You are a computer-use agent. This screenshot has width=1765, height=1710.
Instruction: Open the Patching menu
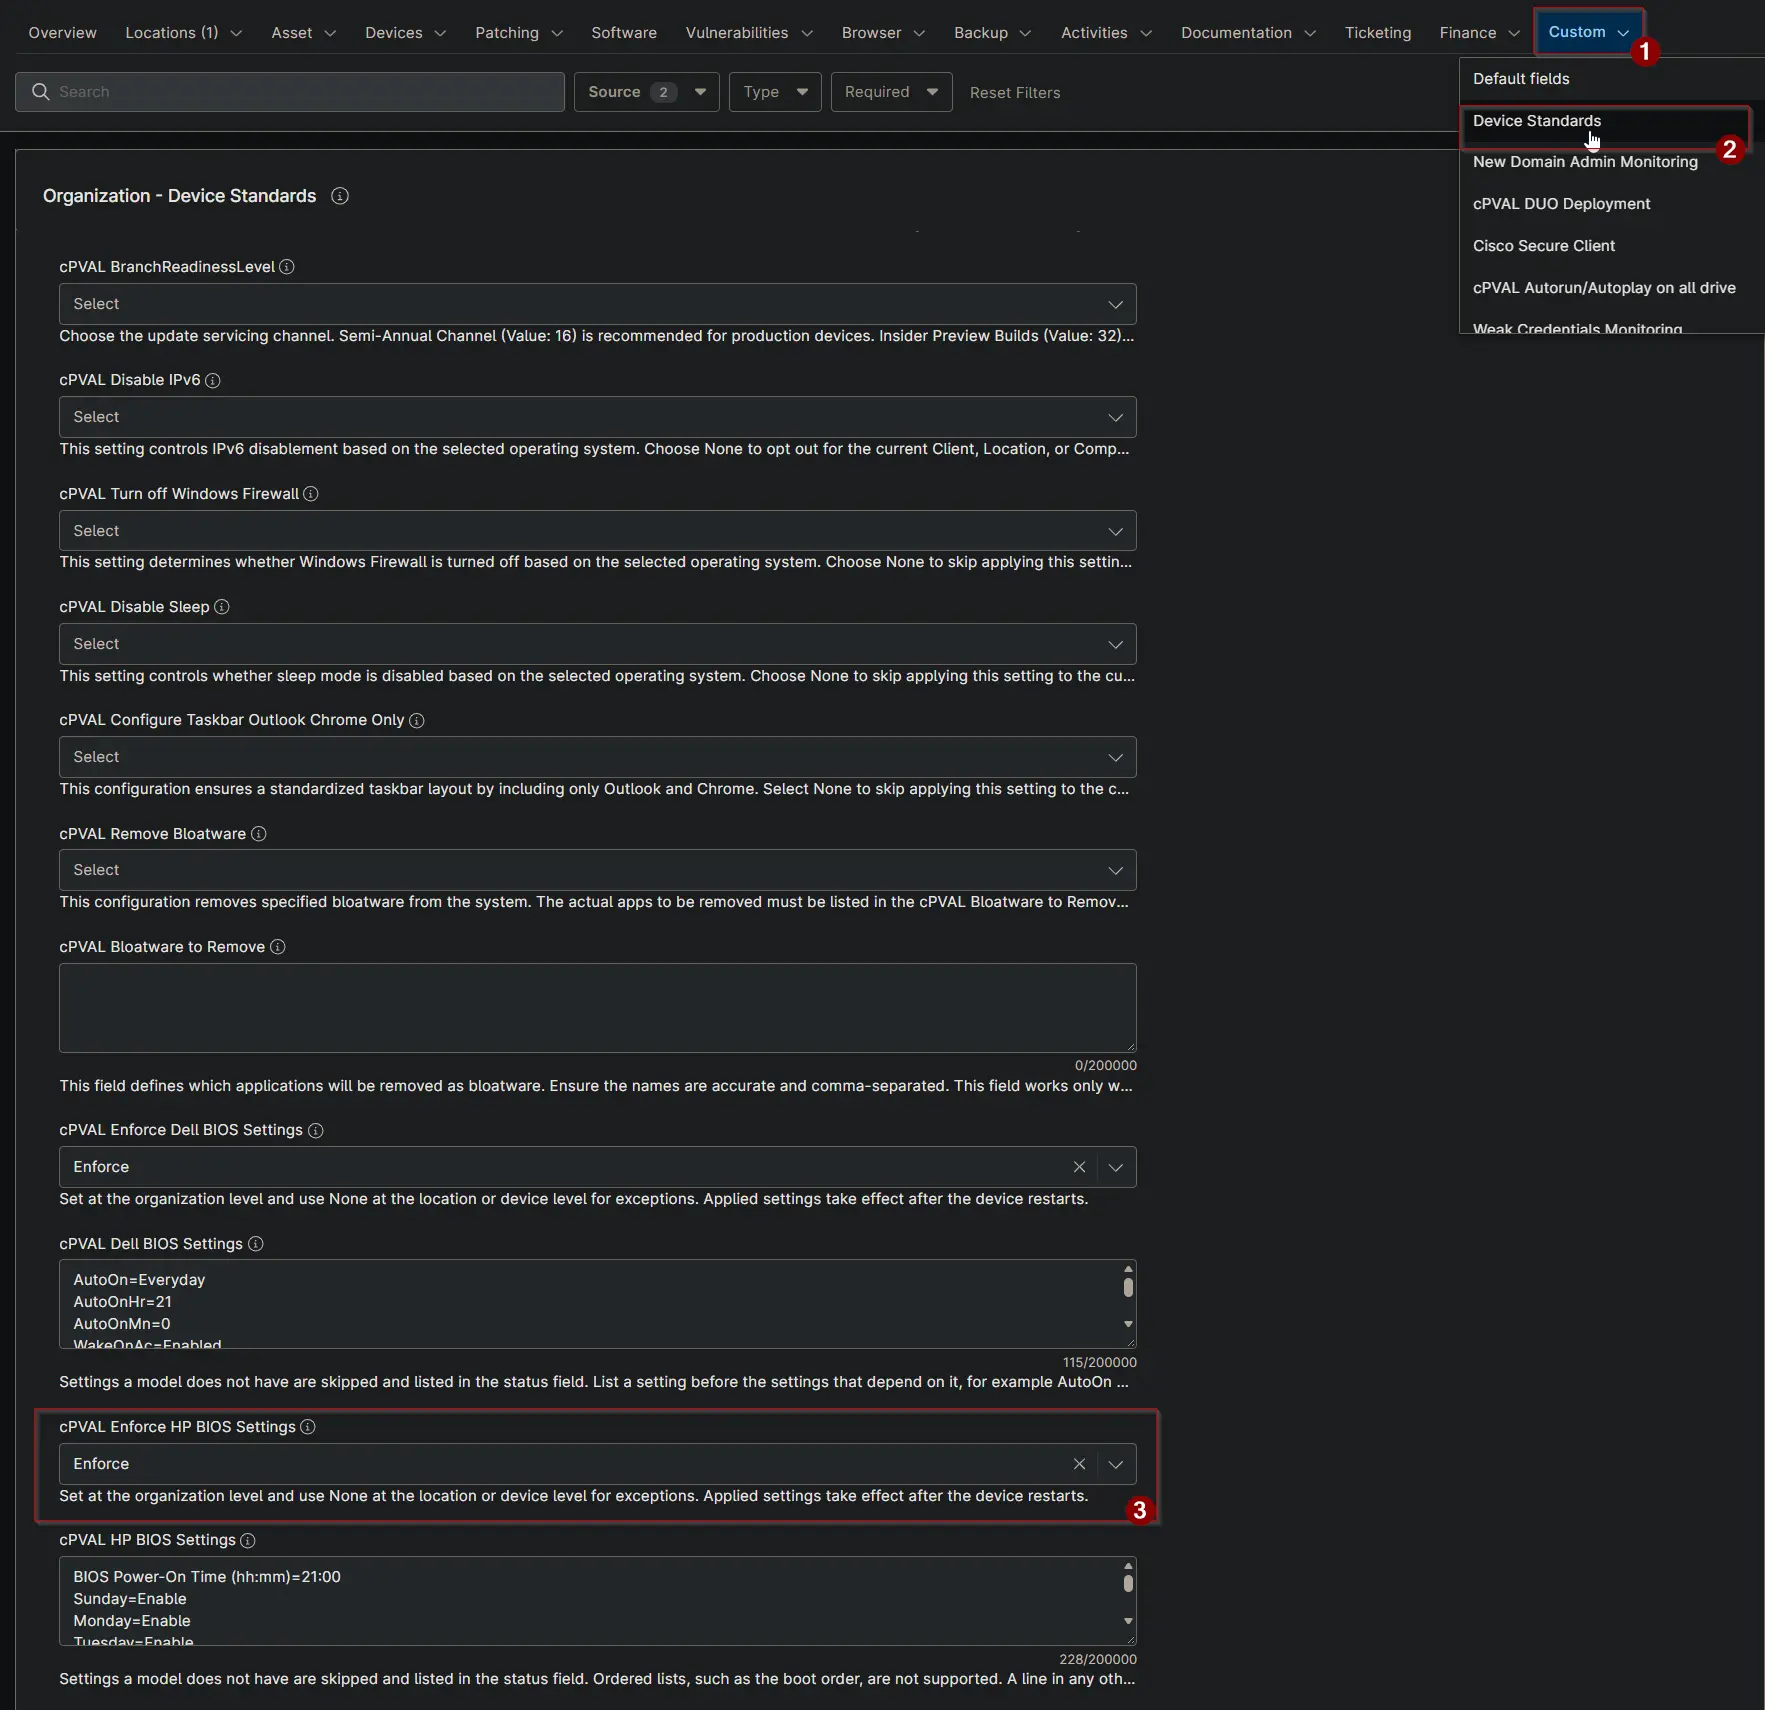519,33
